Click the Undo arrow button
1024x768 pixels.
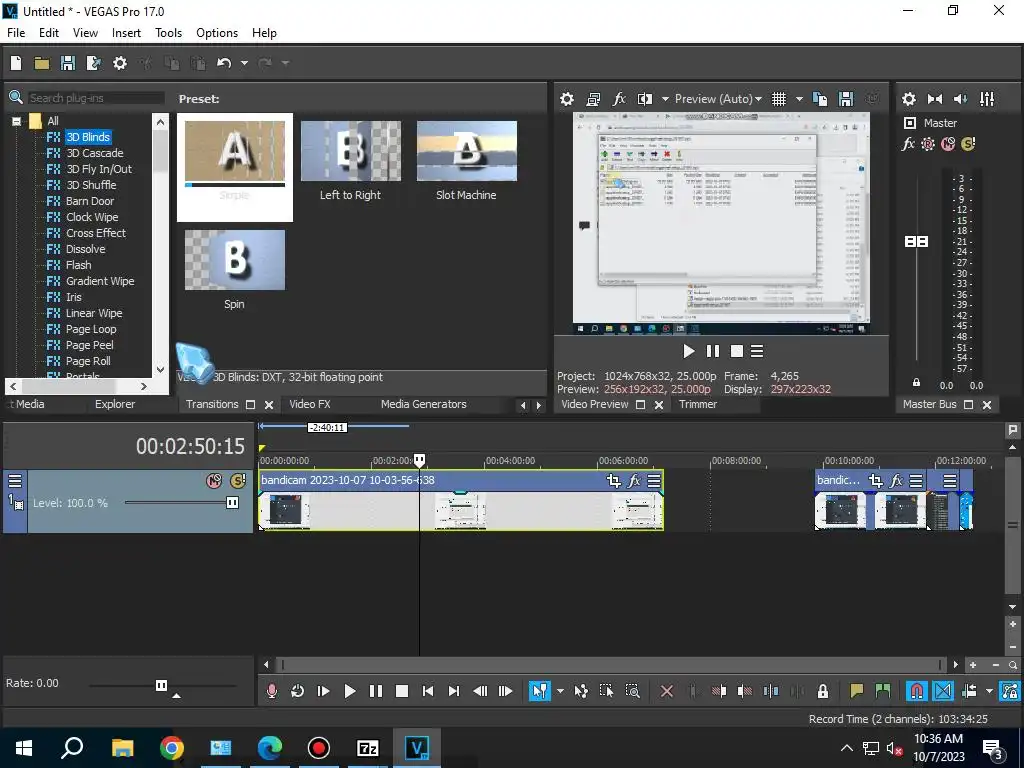point(224,63)
